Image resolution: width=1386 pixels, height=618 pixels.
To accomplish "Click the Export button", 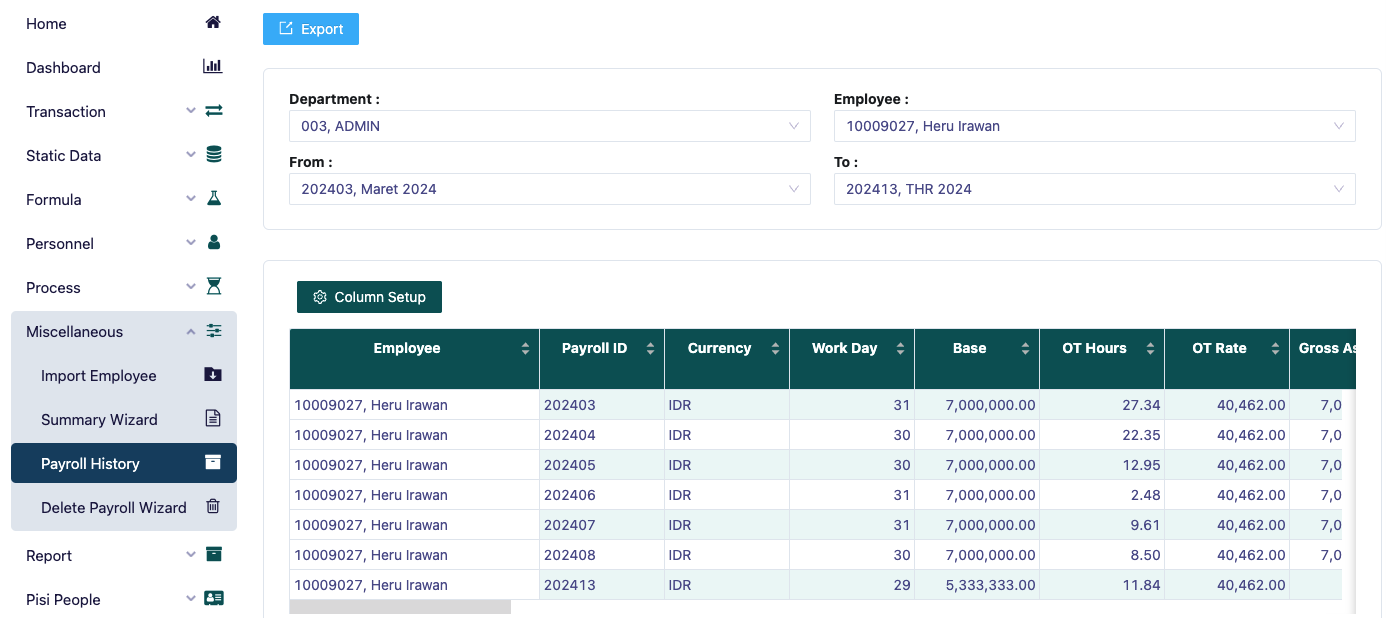I will [x=310, y=29].
